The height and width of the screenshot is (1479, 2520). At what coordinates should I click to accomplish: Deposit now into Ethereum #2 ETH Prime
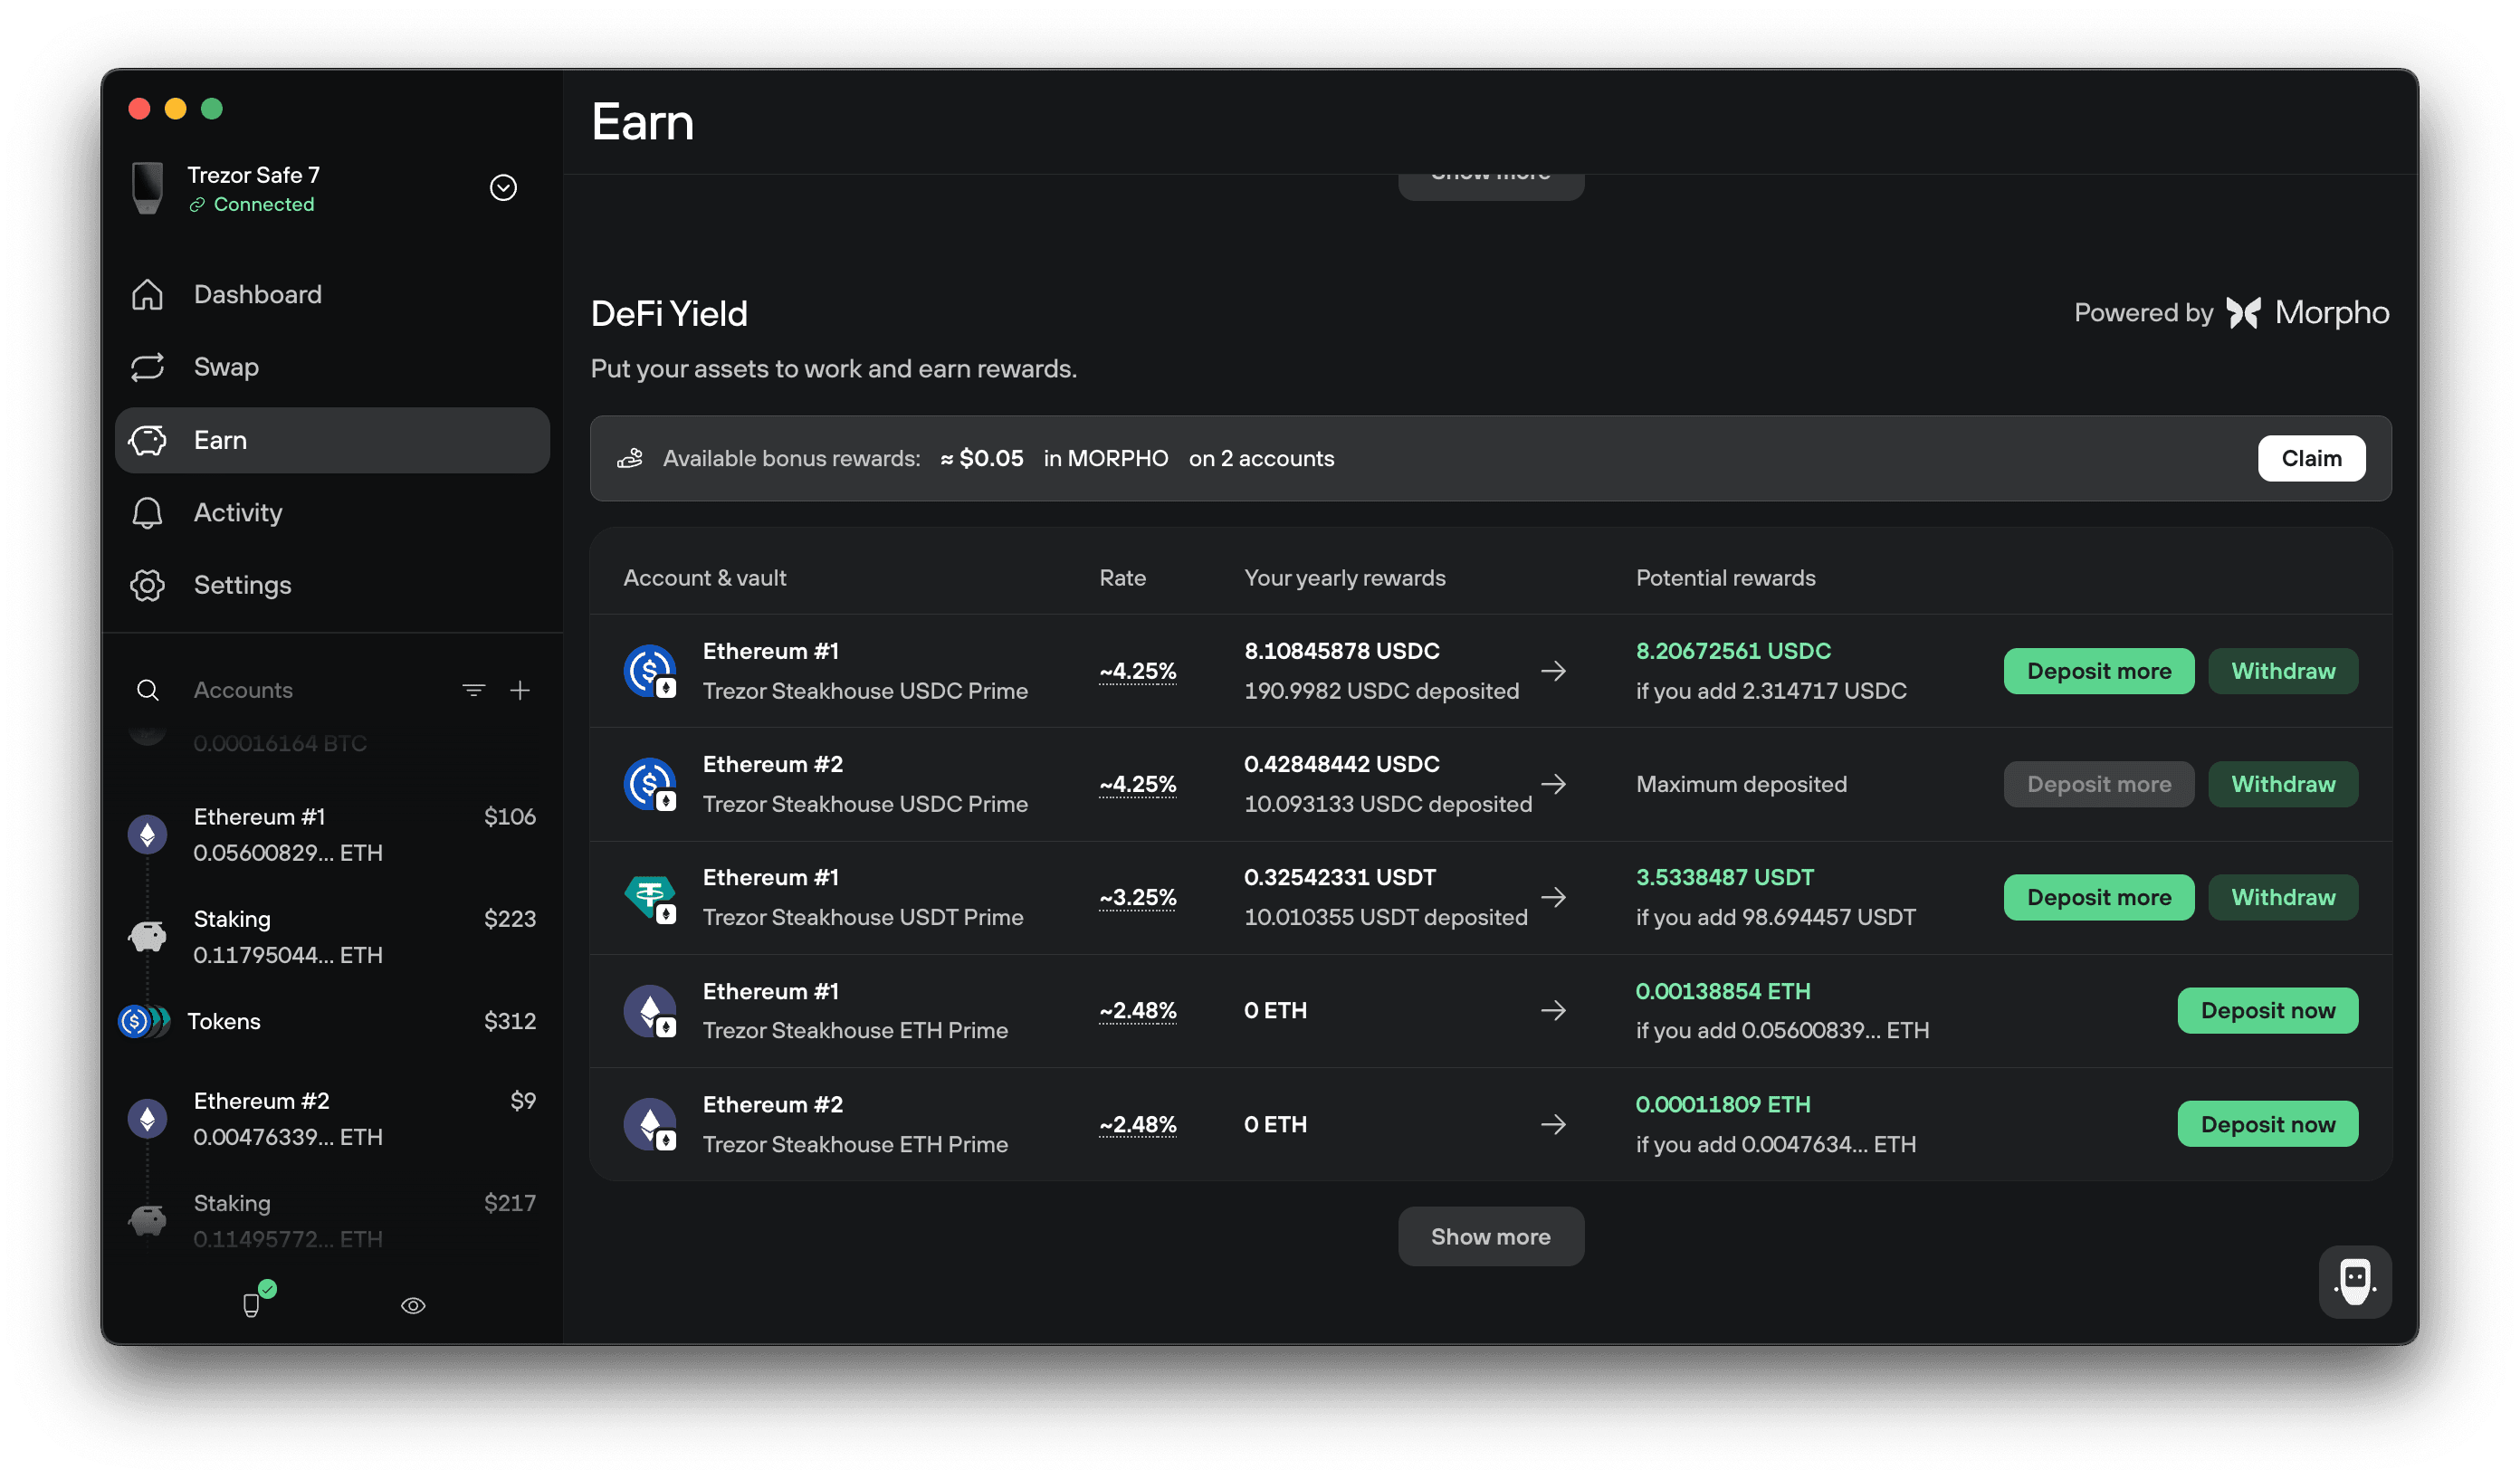[x=2267, y=1124]
